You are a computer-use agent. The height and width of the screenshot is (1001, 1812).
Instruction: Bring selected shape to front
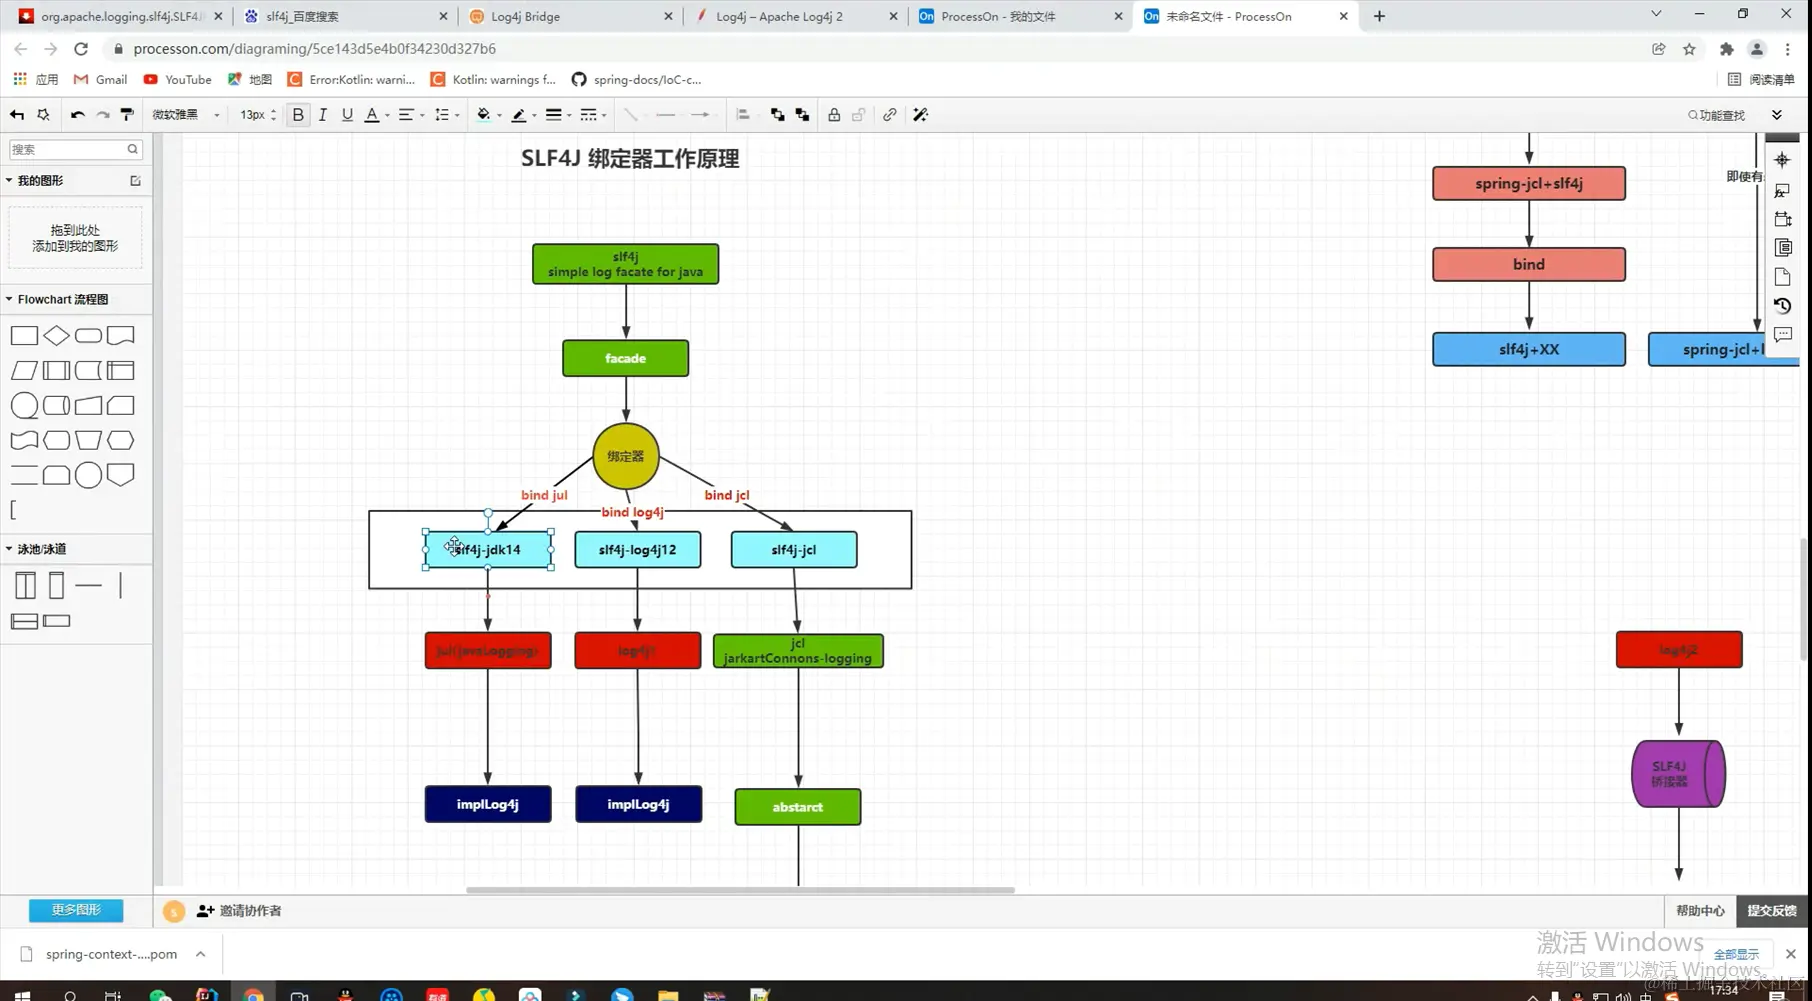click(x=777, y=115)
